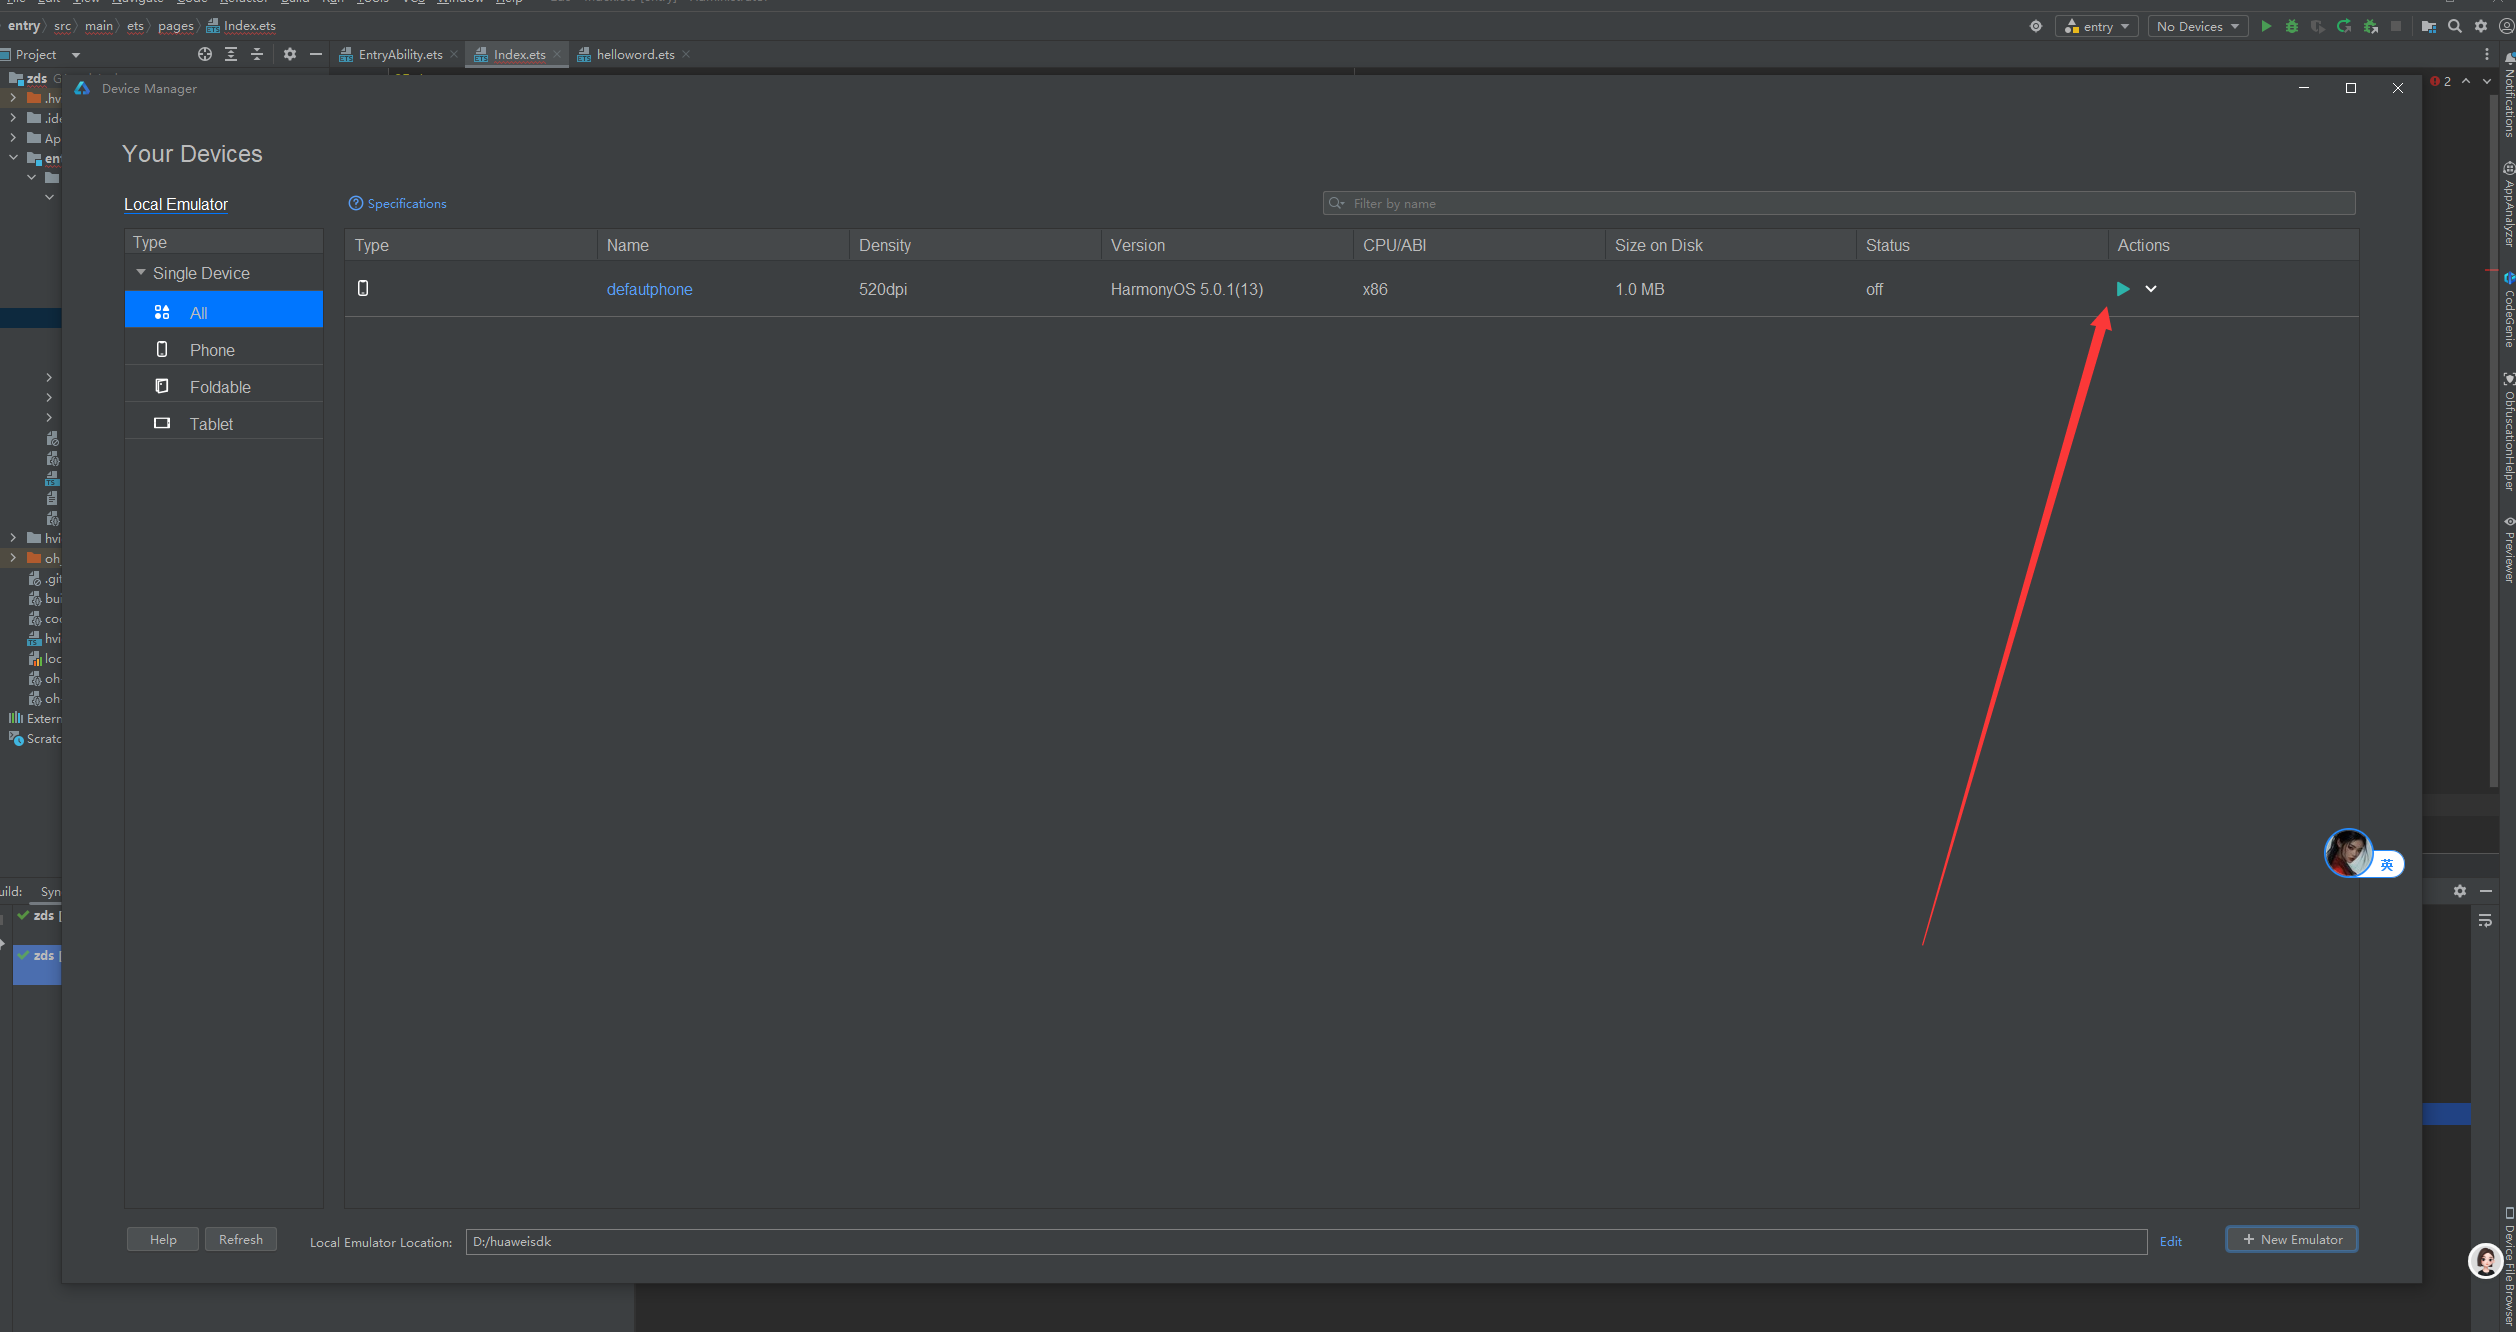Open the entry module dropdown
The width and height of the screenshot is (2516, 1332).
click(2097, 26)
